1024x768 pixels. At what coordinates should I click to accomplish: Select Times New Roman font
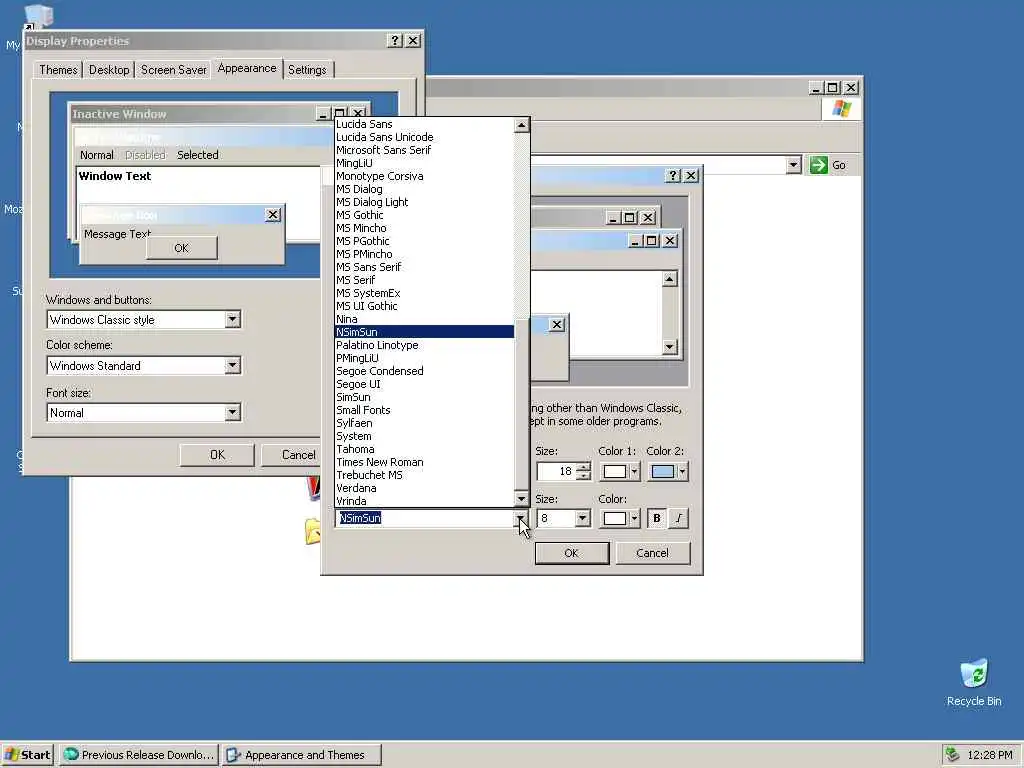424,462
